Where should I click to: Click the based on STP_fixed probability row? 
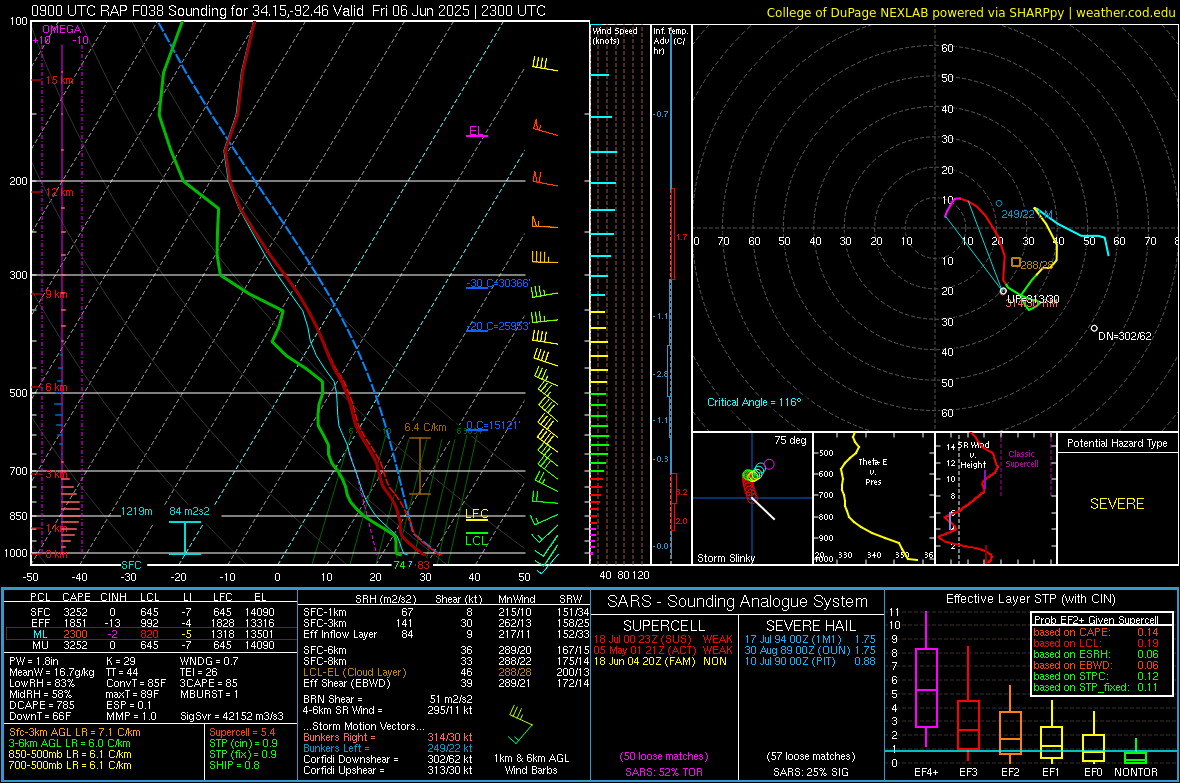(x=1096, y=687)
